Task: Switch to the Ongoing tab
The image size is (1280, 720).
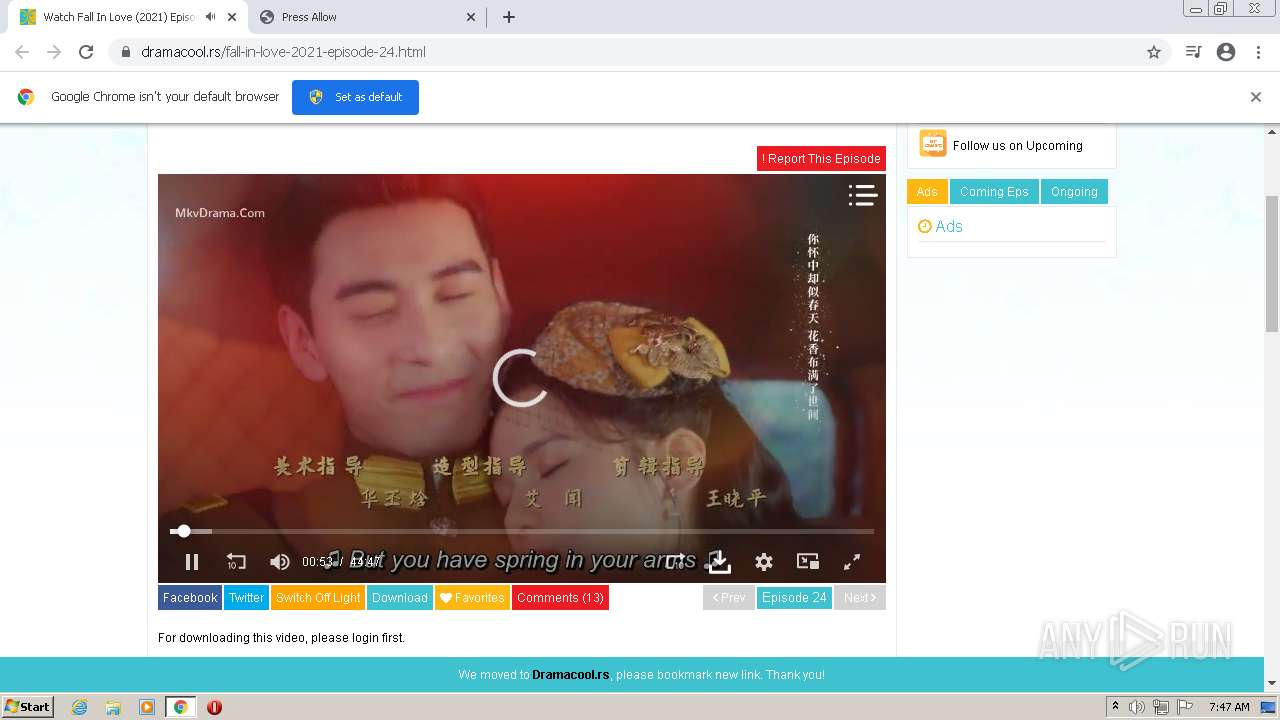Action: coord(1074,192)
